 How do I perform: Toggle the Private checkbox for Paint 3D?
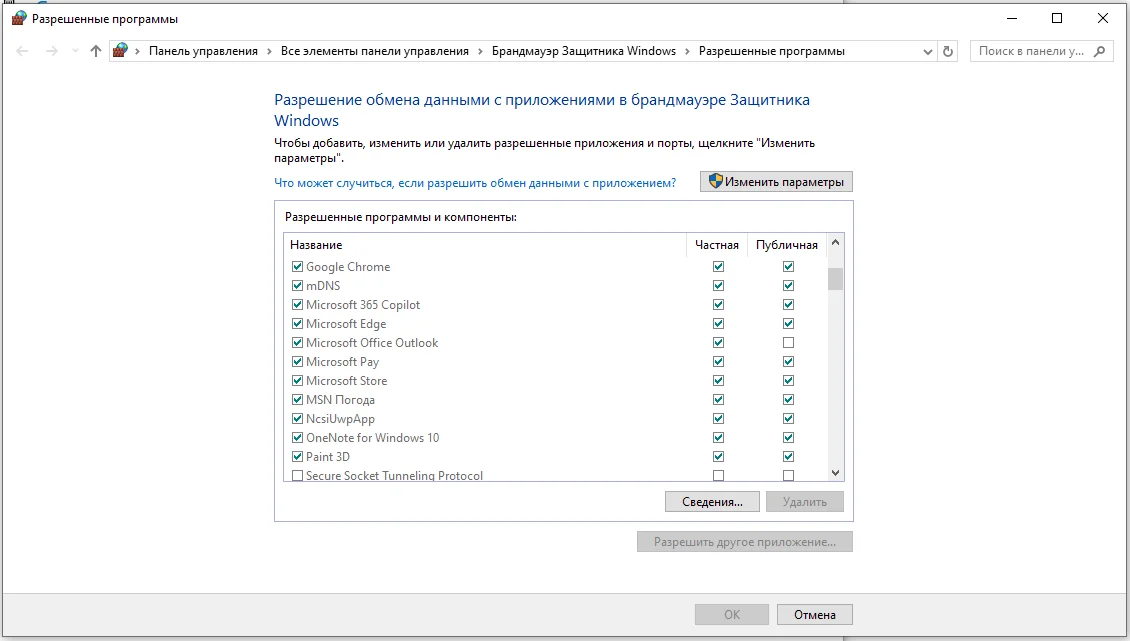click(x=718, y=457)
